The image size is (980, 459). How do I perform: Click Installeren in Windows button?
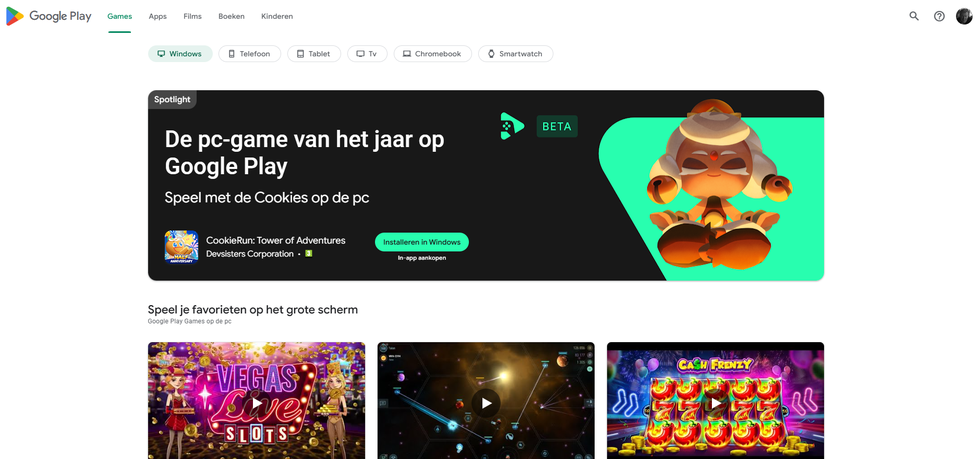(x=422, y=242)
